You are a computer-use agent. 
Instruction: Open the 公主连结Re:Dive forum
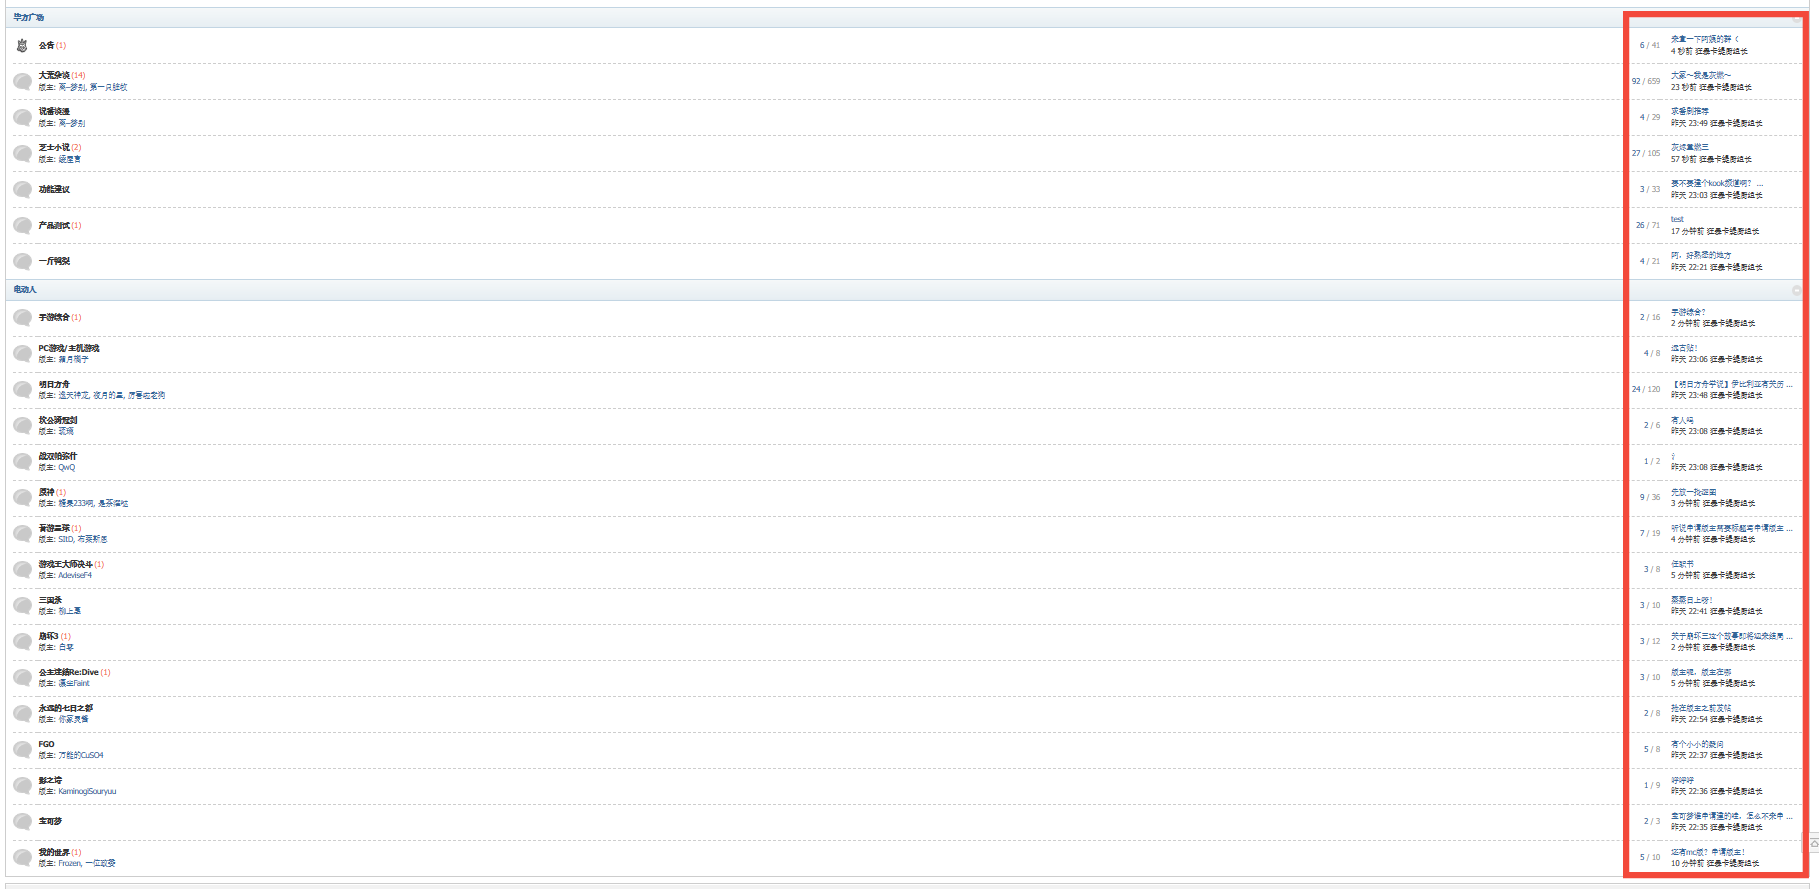coord(68,672)
